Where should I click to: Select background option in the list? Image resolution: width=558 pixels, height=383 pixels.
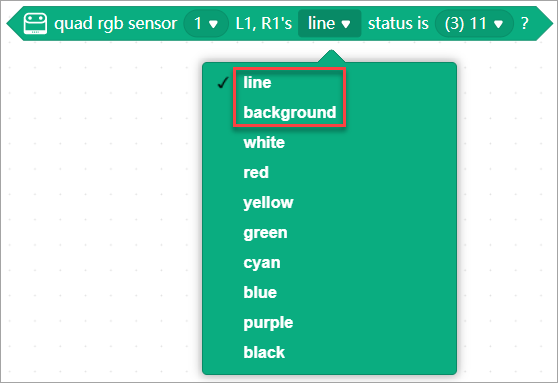(290, 112)
